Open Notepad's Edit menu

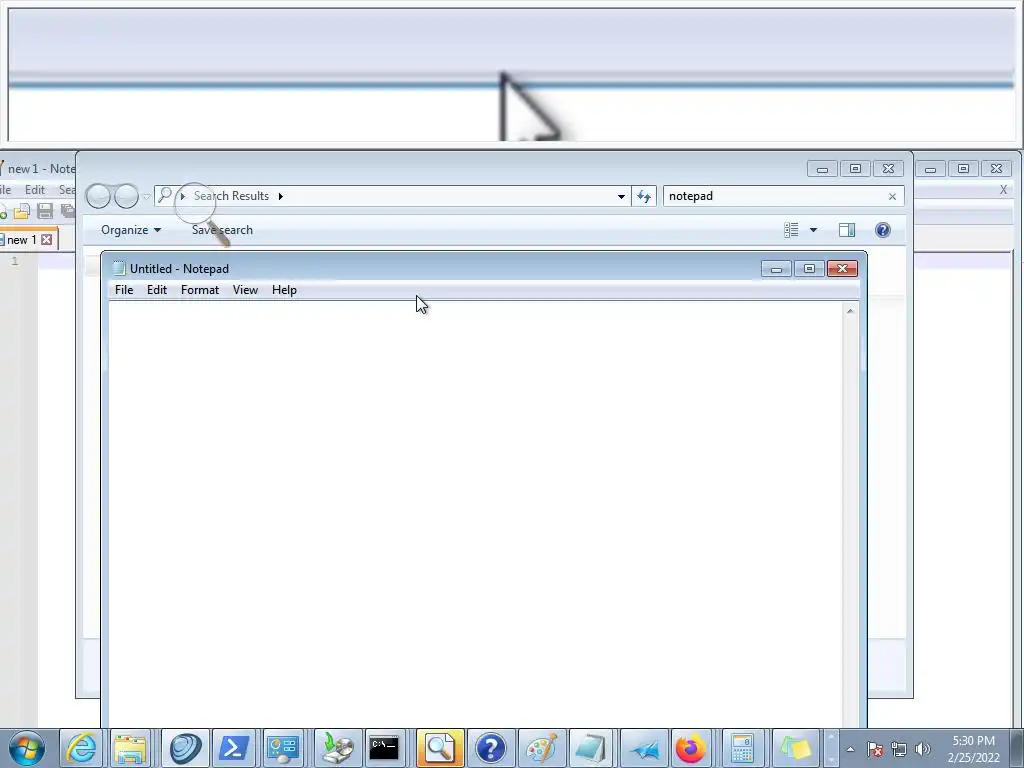coord(157,290)
